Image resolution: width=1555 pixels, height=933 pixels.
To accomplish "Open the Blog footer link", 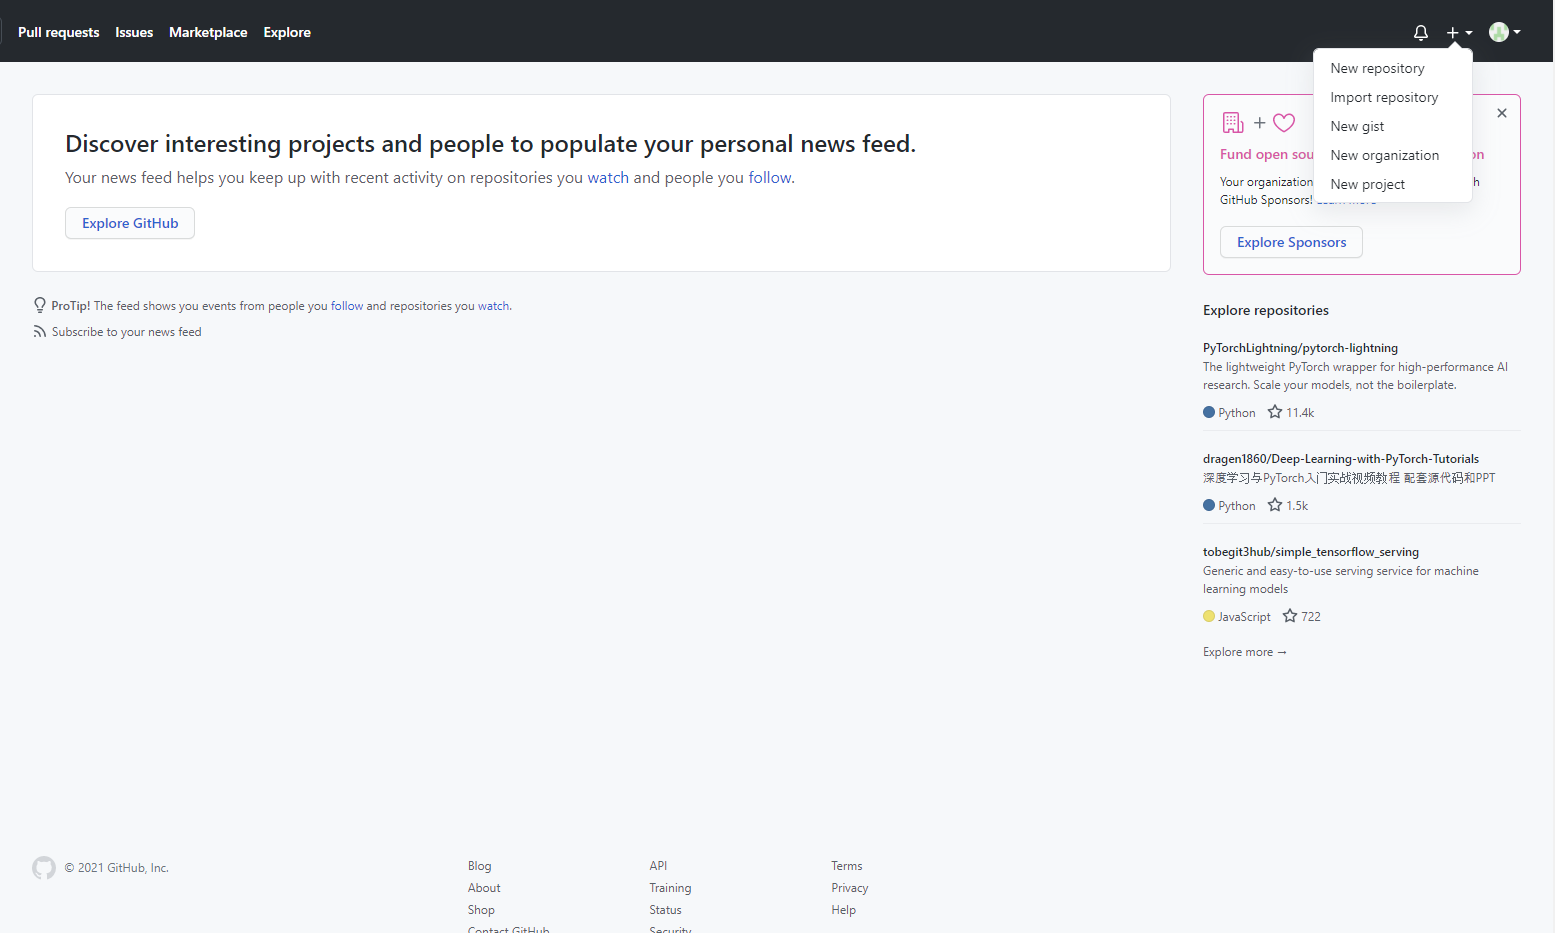I will coord(480,866).
